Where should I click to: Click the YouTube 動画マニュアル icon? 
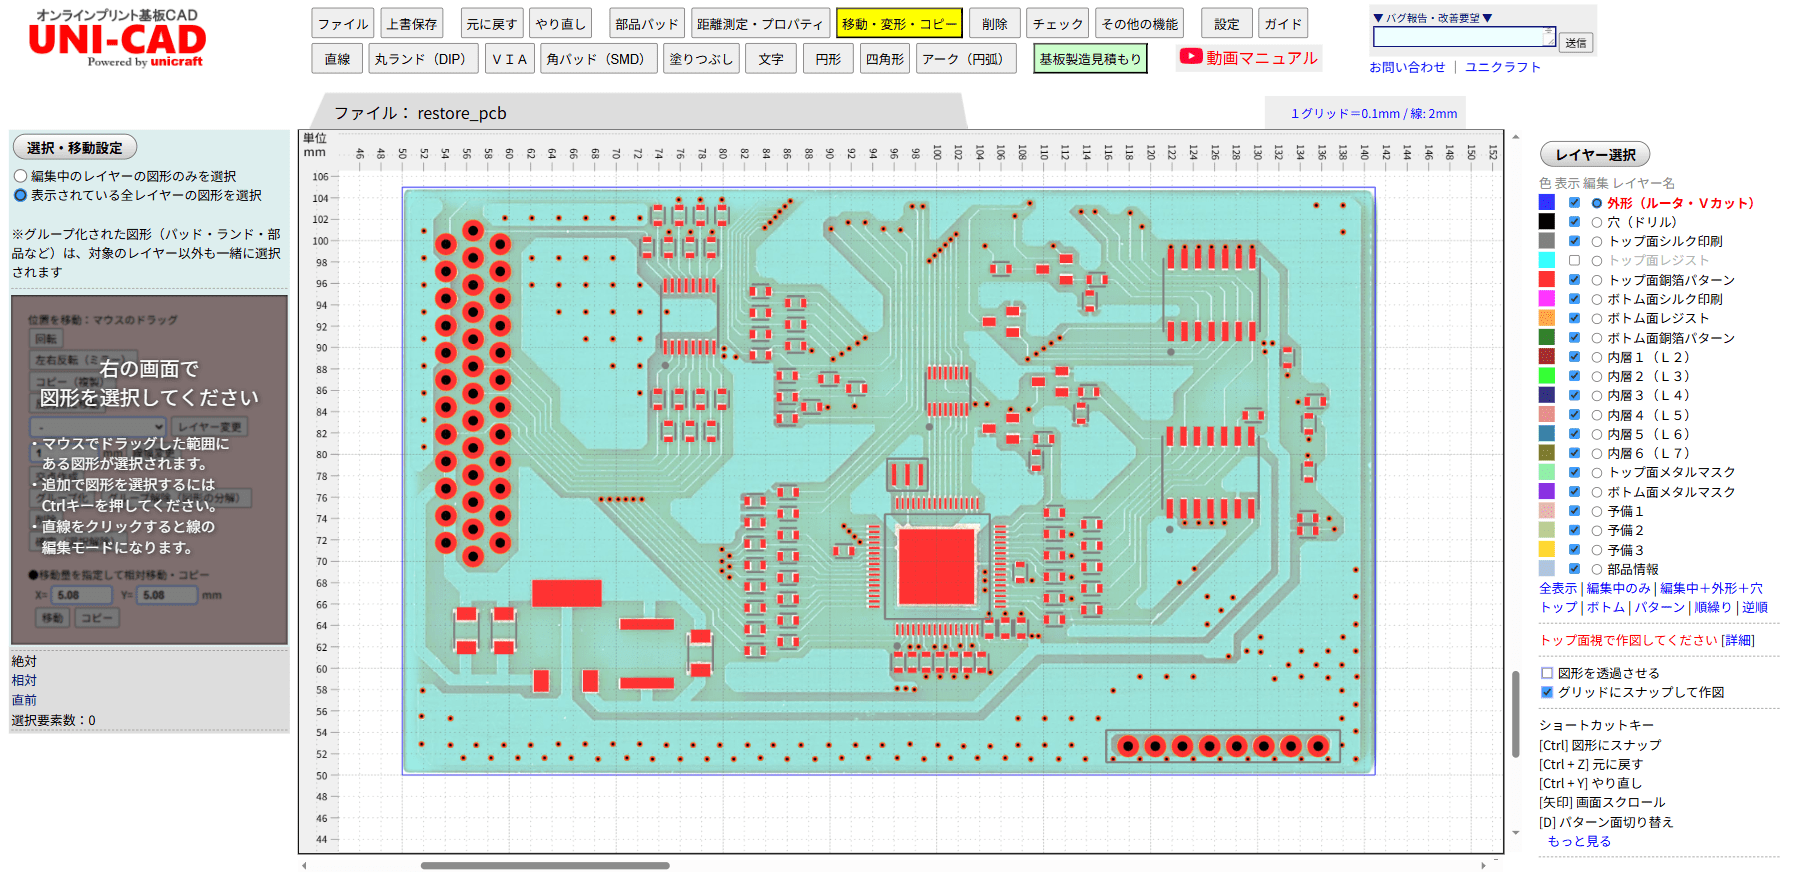tap(1190, 57)
